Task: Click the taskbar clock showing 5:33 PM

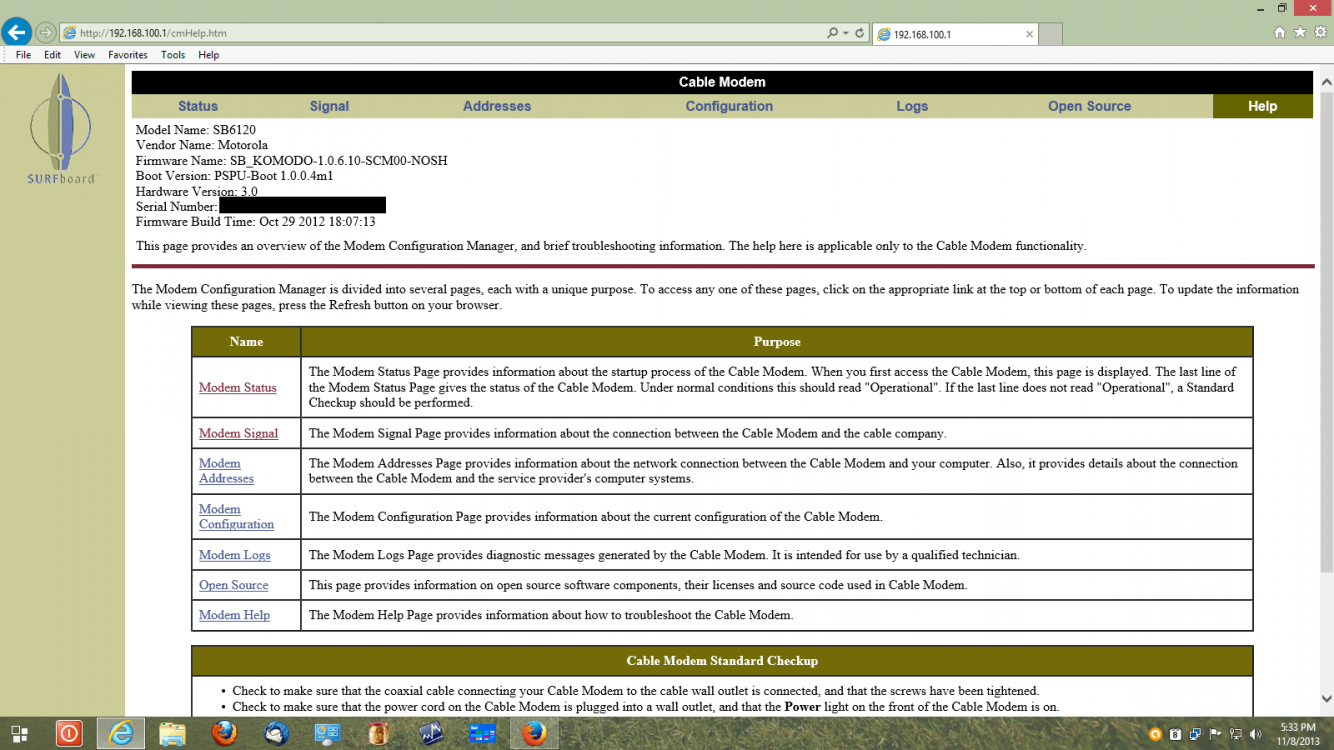Action: (1296, 734)
